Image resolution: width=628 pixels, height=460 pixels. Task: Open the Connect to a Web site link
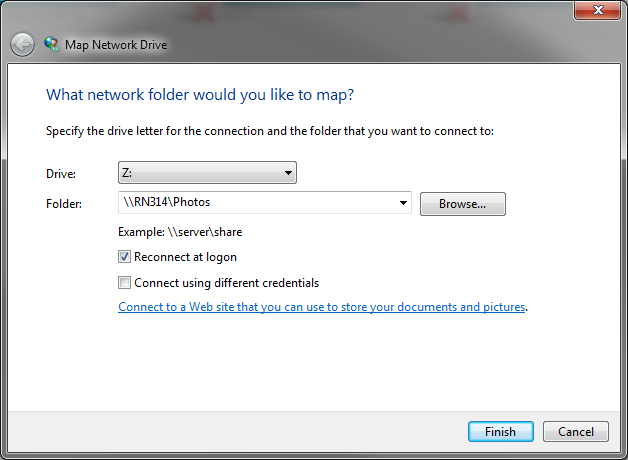pos(322,307)
